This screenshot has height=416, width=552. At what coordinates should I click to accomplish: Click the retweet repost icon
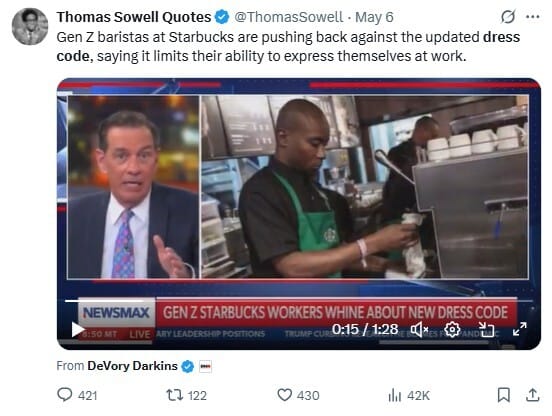click(175, 395)
